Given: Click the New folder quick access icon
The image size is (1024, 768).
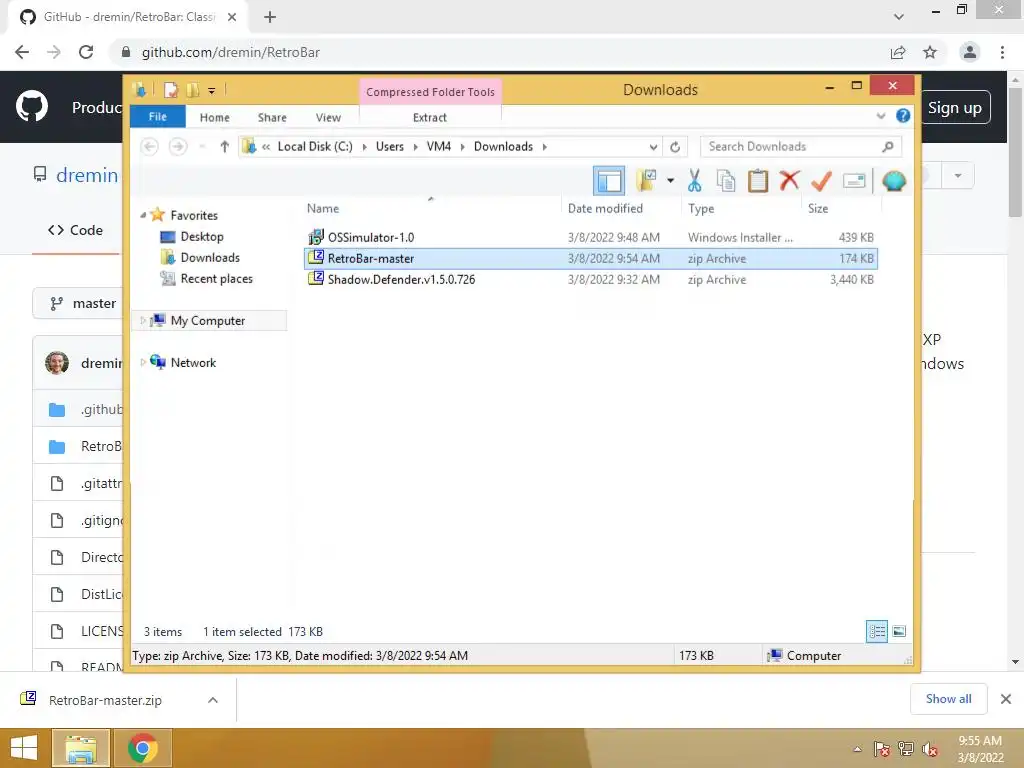Looking at the screenshot, I should point(193,90).
